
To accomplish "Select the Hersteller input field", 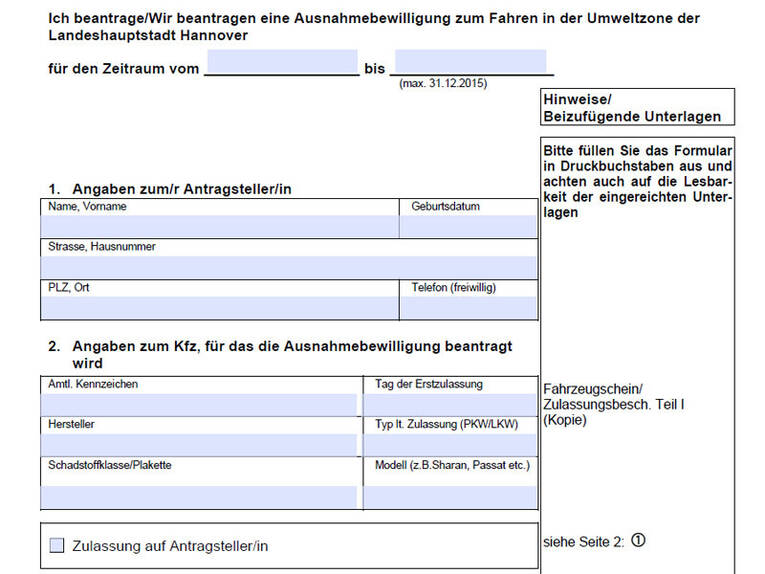I will [199, 444].
